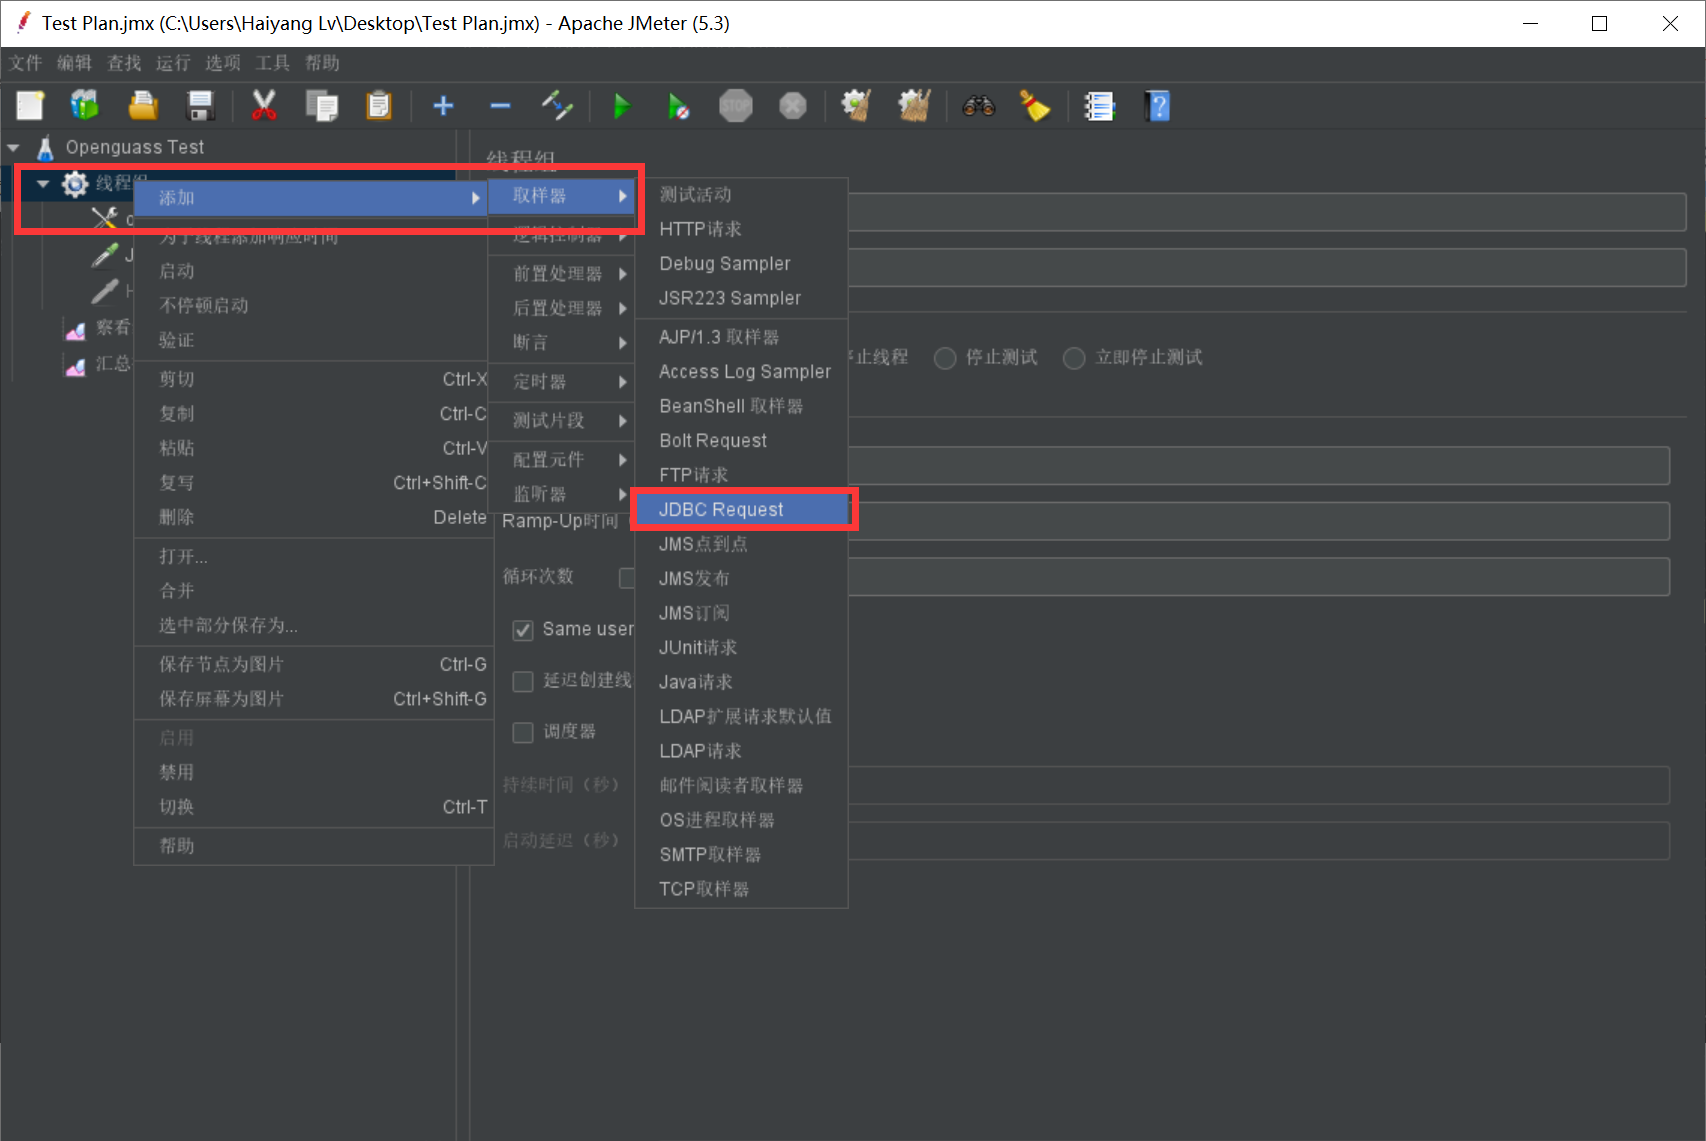
Task: Select the Openguass Test plan node
Action: (x=134, y=147)
